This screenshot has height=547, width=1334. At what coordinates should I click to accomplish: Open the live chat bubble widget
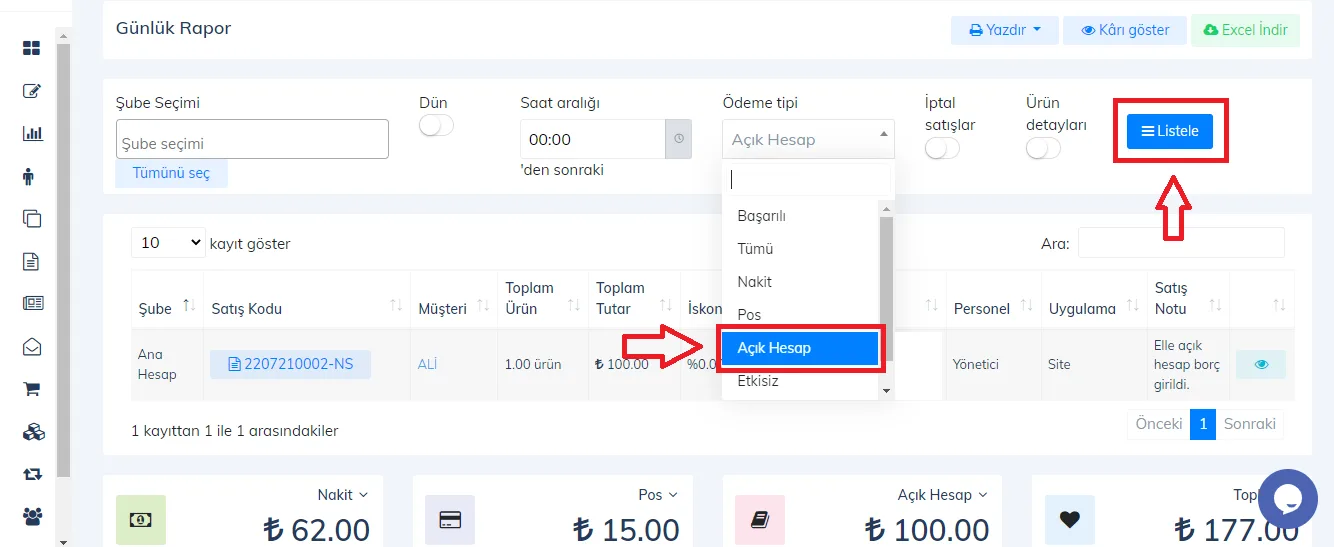click(1287, 498)
